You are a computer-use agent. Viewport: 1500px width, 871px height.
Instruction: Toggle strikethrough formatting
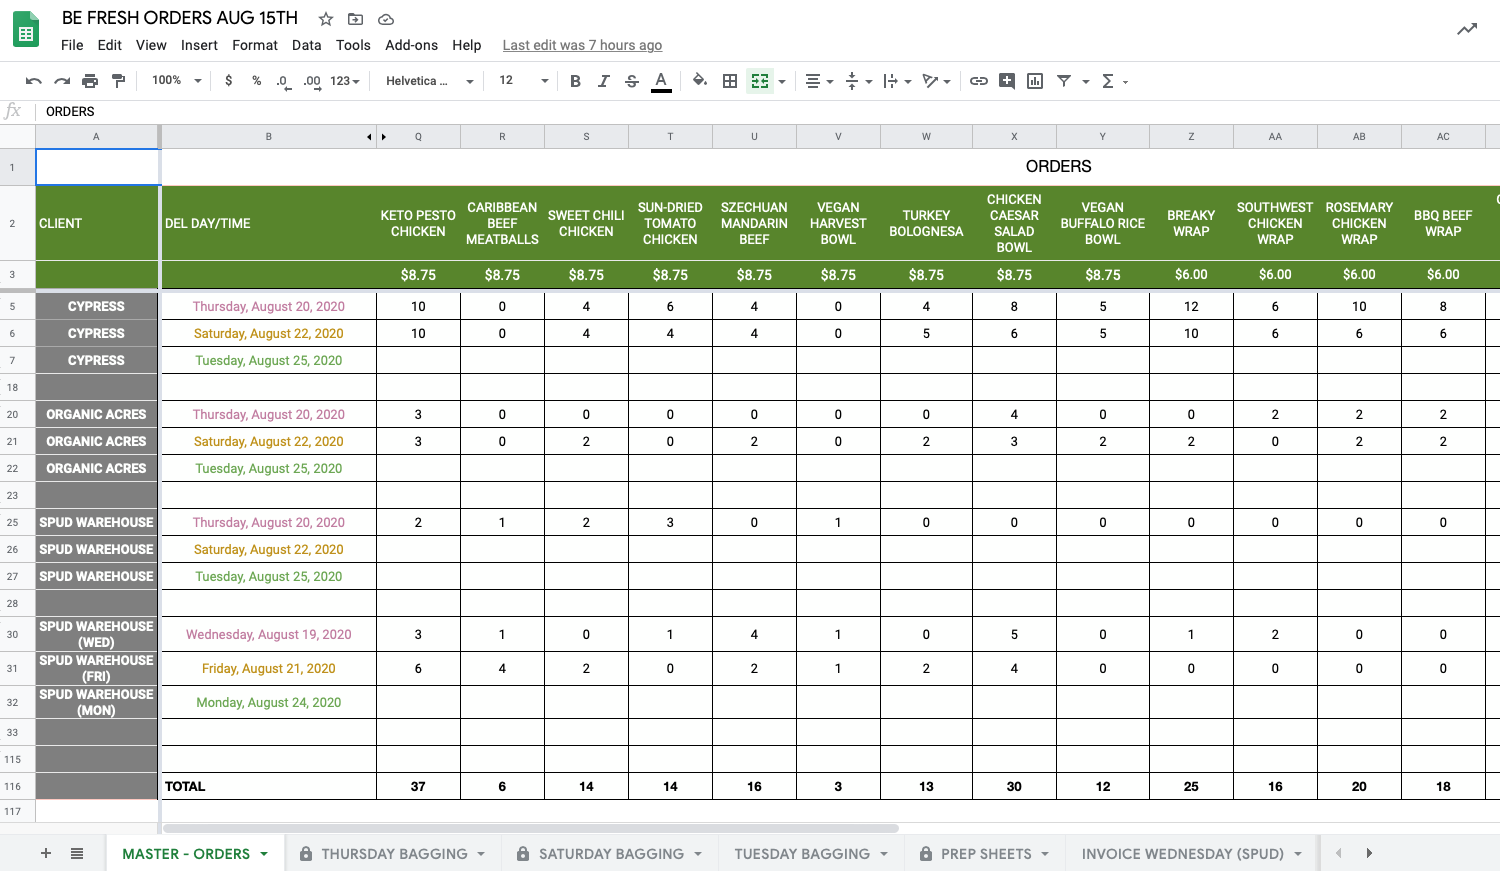(x=632, y=81)
